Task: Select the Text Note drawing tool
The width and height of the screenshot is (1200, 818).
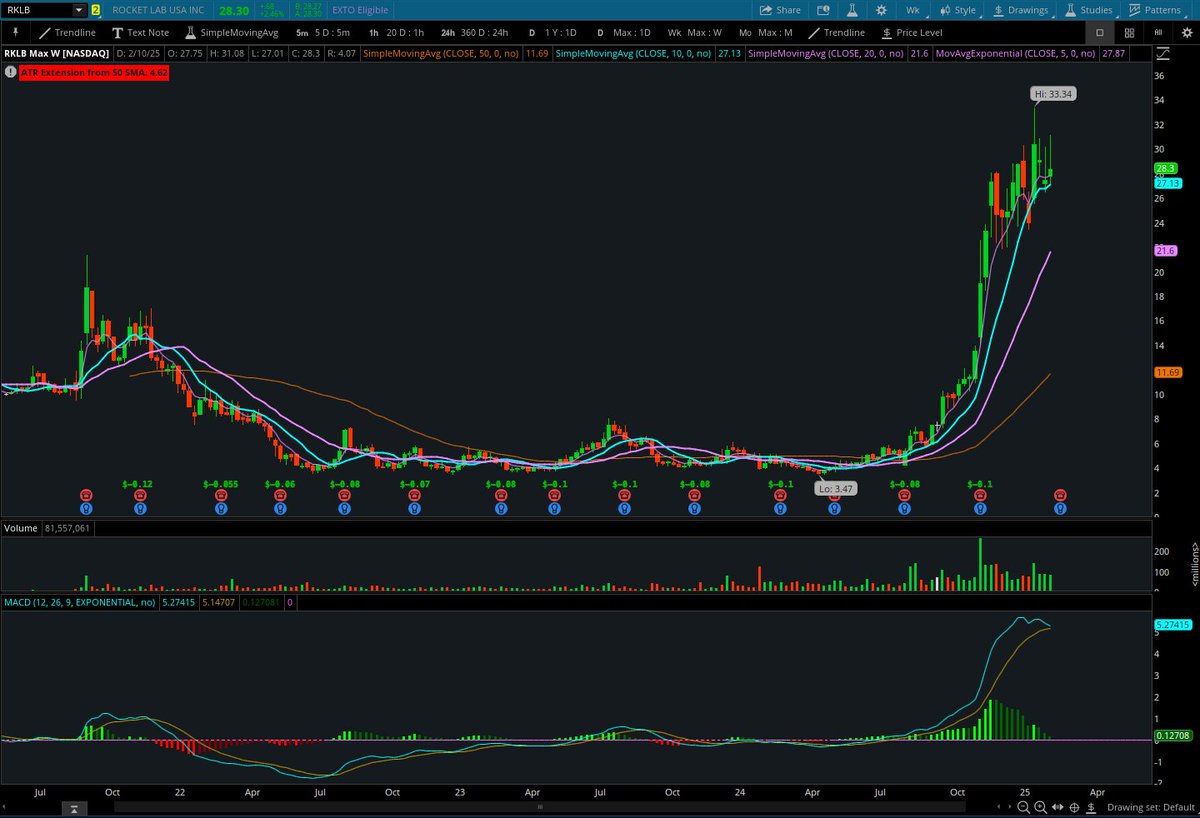Action: [x=140, y=32]
